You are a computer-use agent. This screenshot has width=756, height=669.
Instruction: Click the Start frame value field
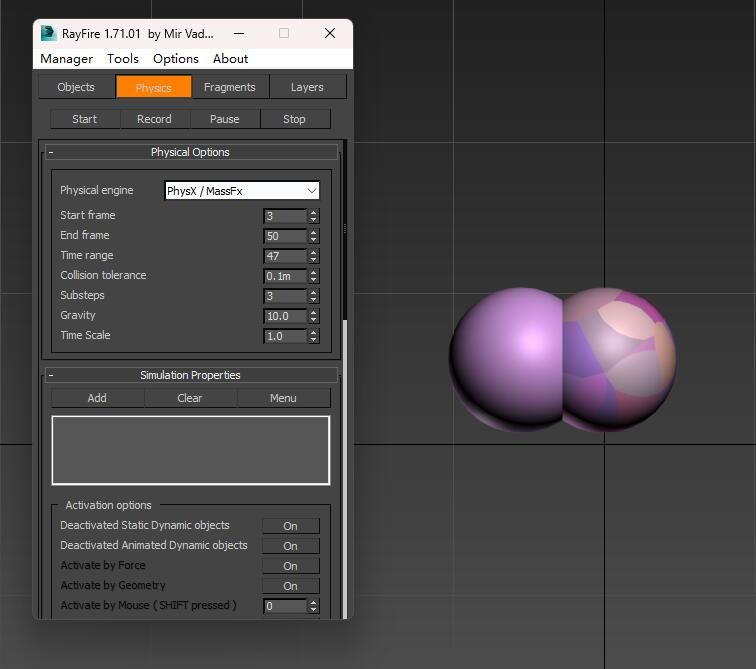click(x=285, y=216)
